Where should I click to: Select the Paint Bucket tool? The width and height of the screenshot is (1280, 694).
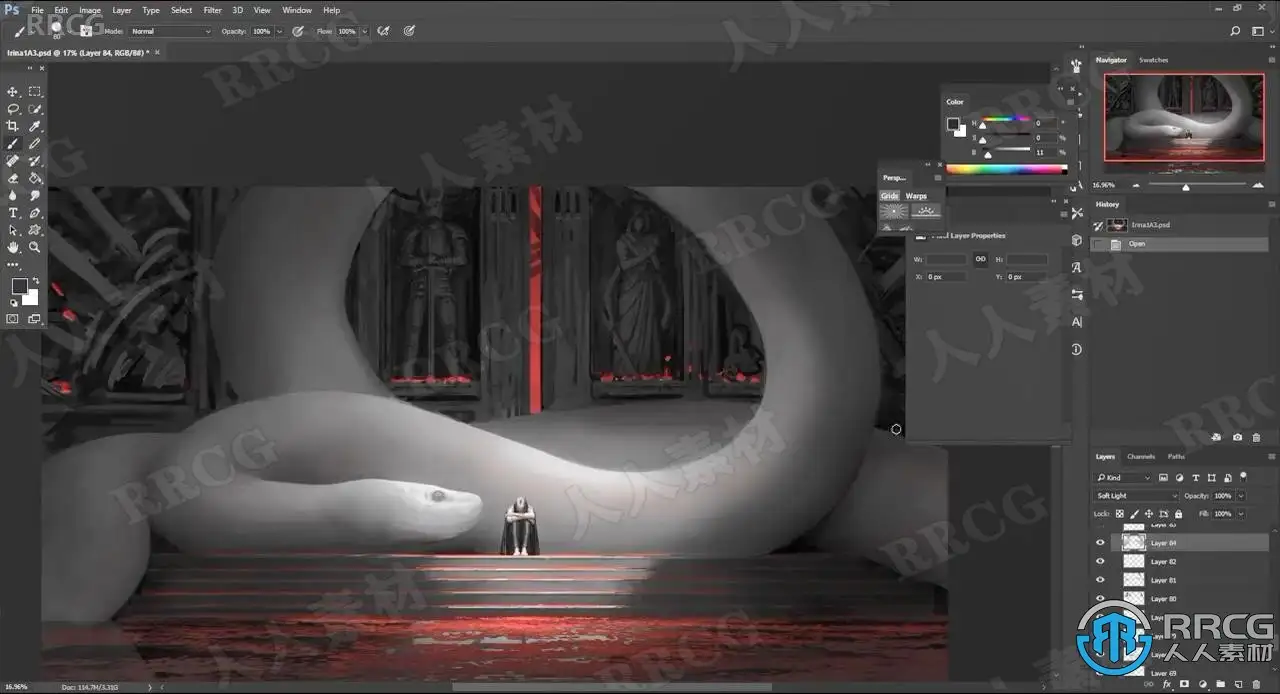(x=35, y=178)
